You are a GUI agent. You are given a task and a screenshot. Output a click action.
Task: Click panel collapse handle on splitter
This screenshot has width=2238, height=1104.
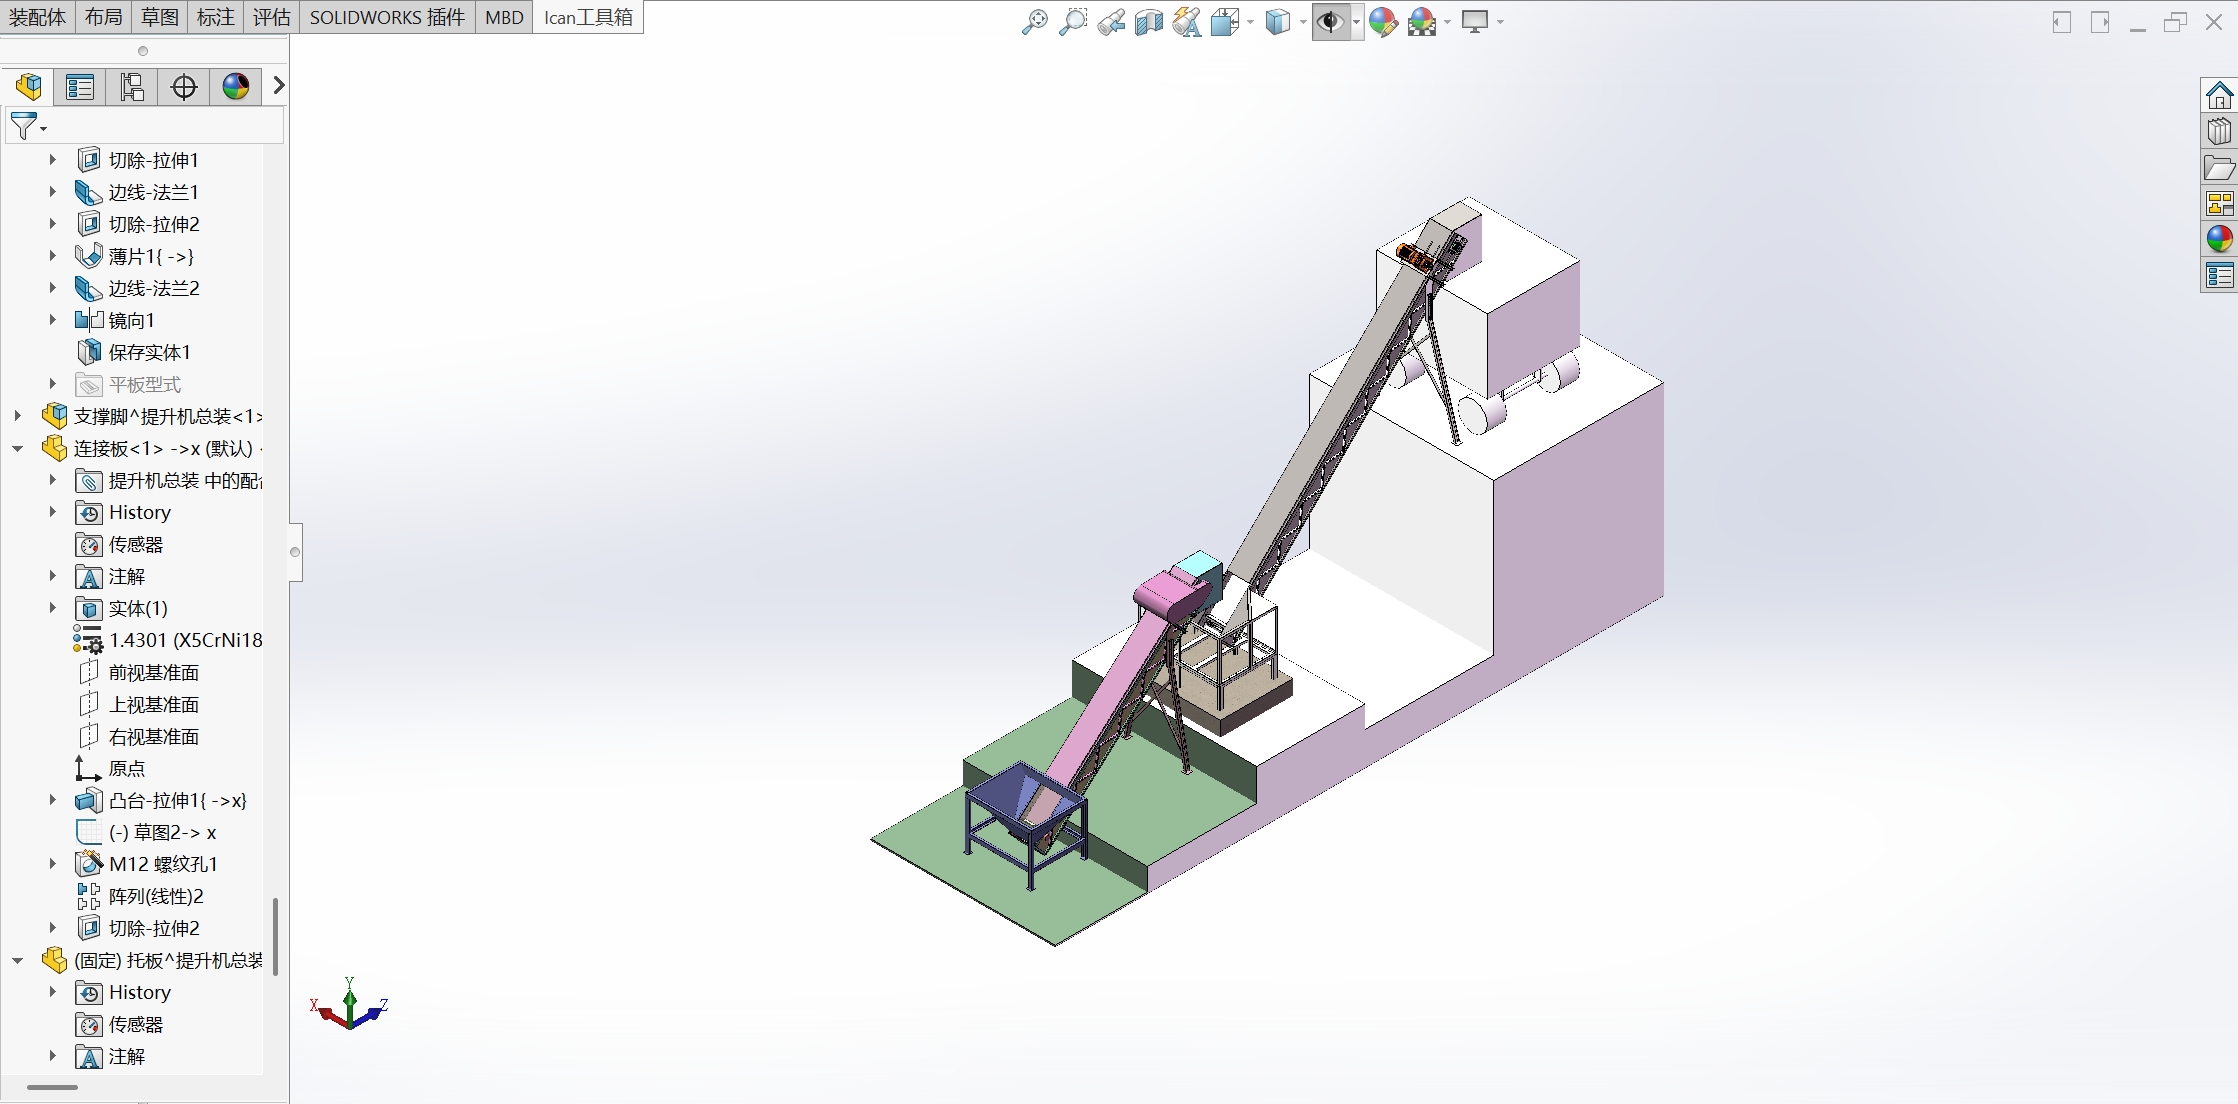coord(295,552)
